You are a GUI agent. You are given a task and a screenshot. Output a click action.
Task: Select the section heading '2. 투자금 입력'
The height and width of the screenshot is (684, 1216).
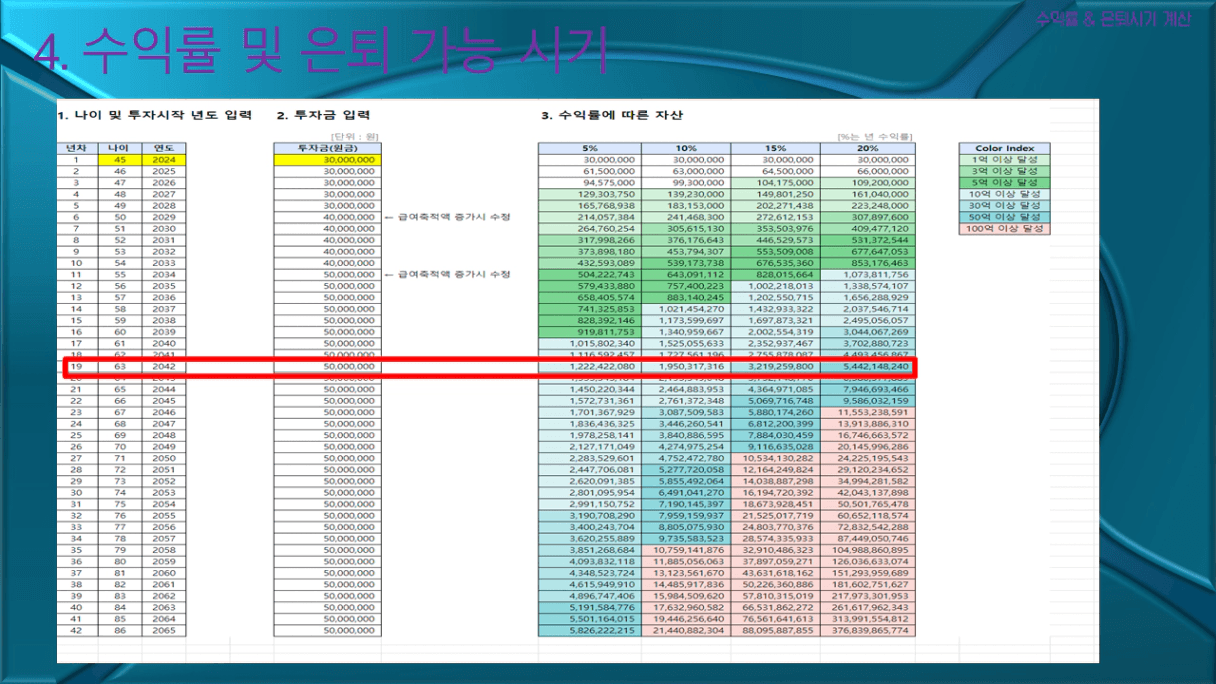[323, 116]
